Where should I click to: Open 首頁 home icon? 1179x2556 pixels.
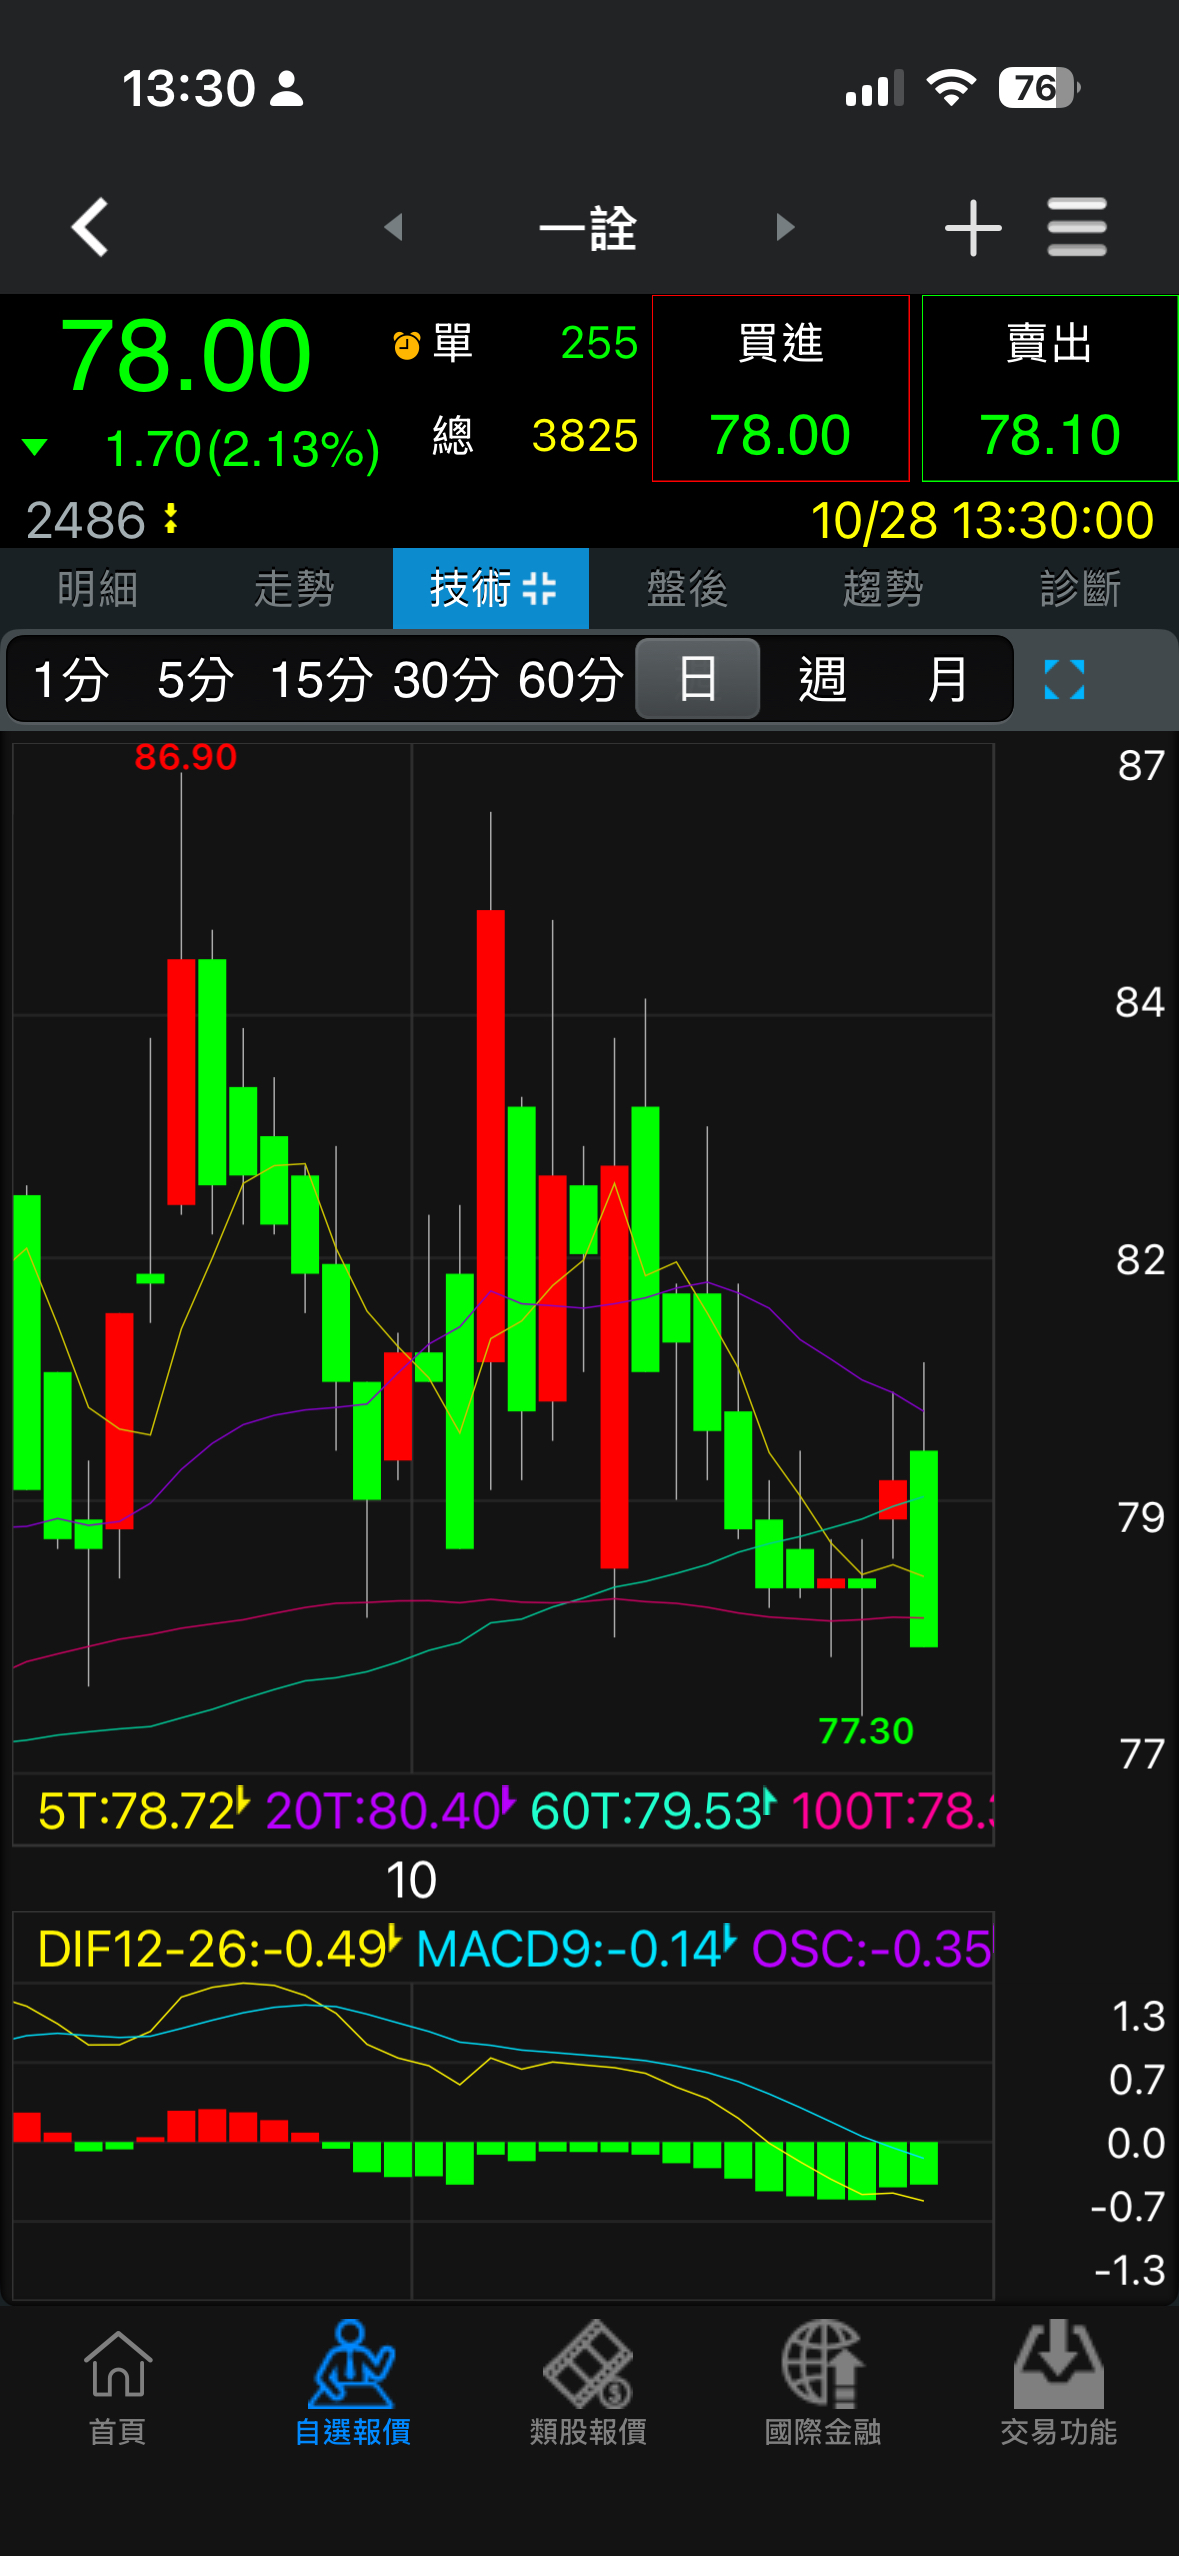(x=118, y=2383)
